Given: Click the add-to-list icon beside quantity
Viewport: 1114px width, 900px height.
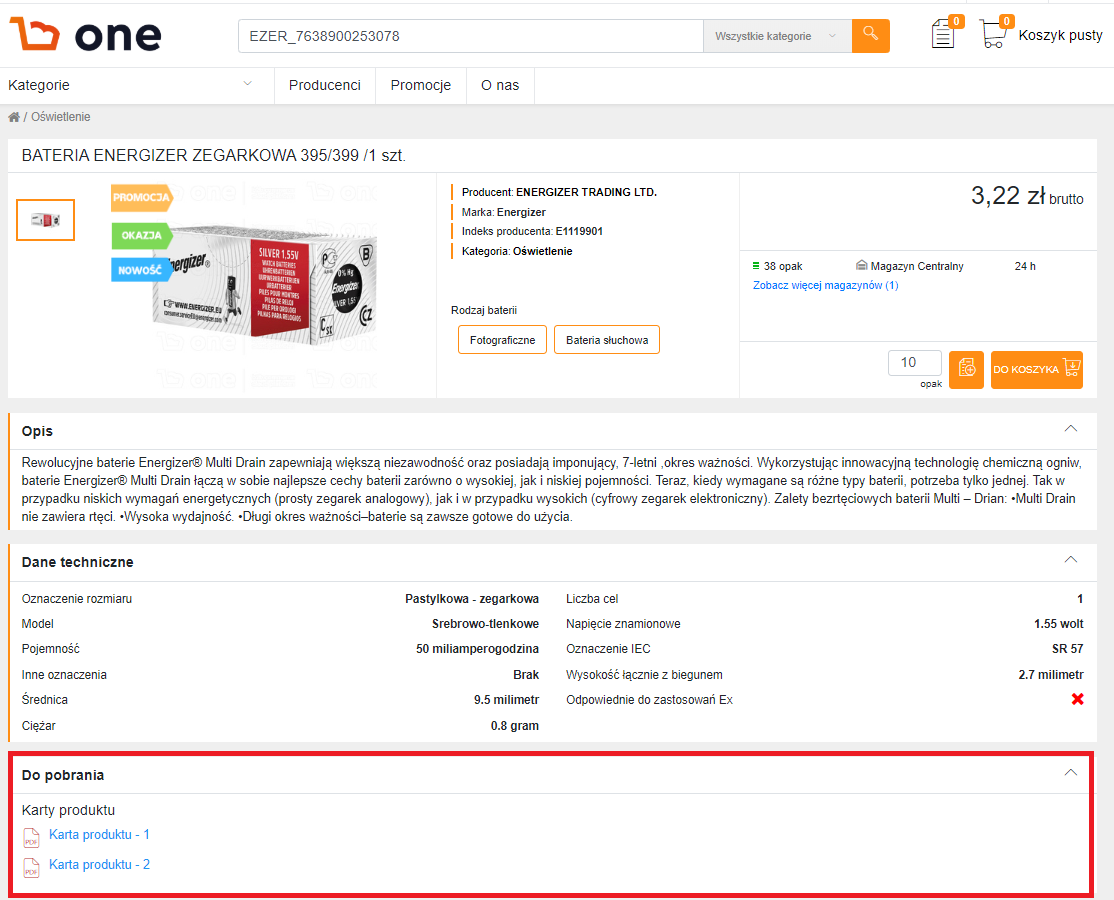Looking at the screenshot, I should (966, 369).
